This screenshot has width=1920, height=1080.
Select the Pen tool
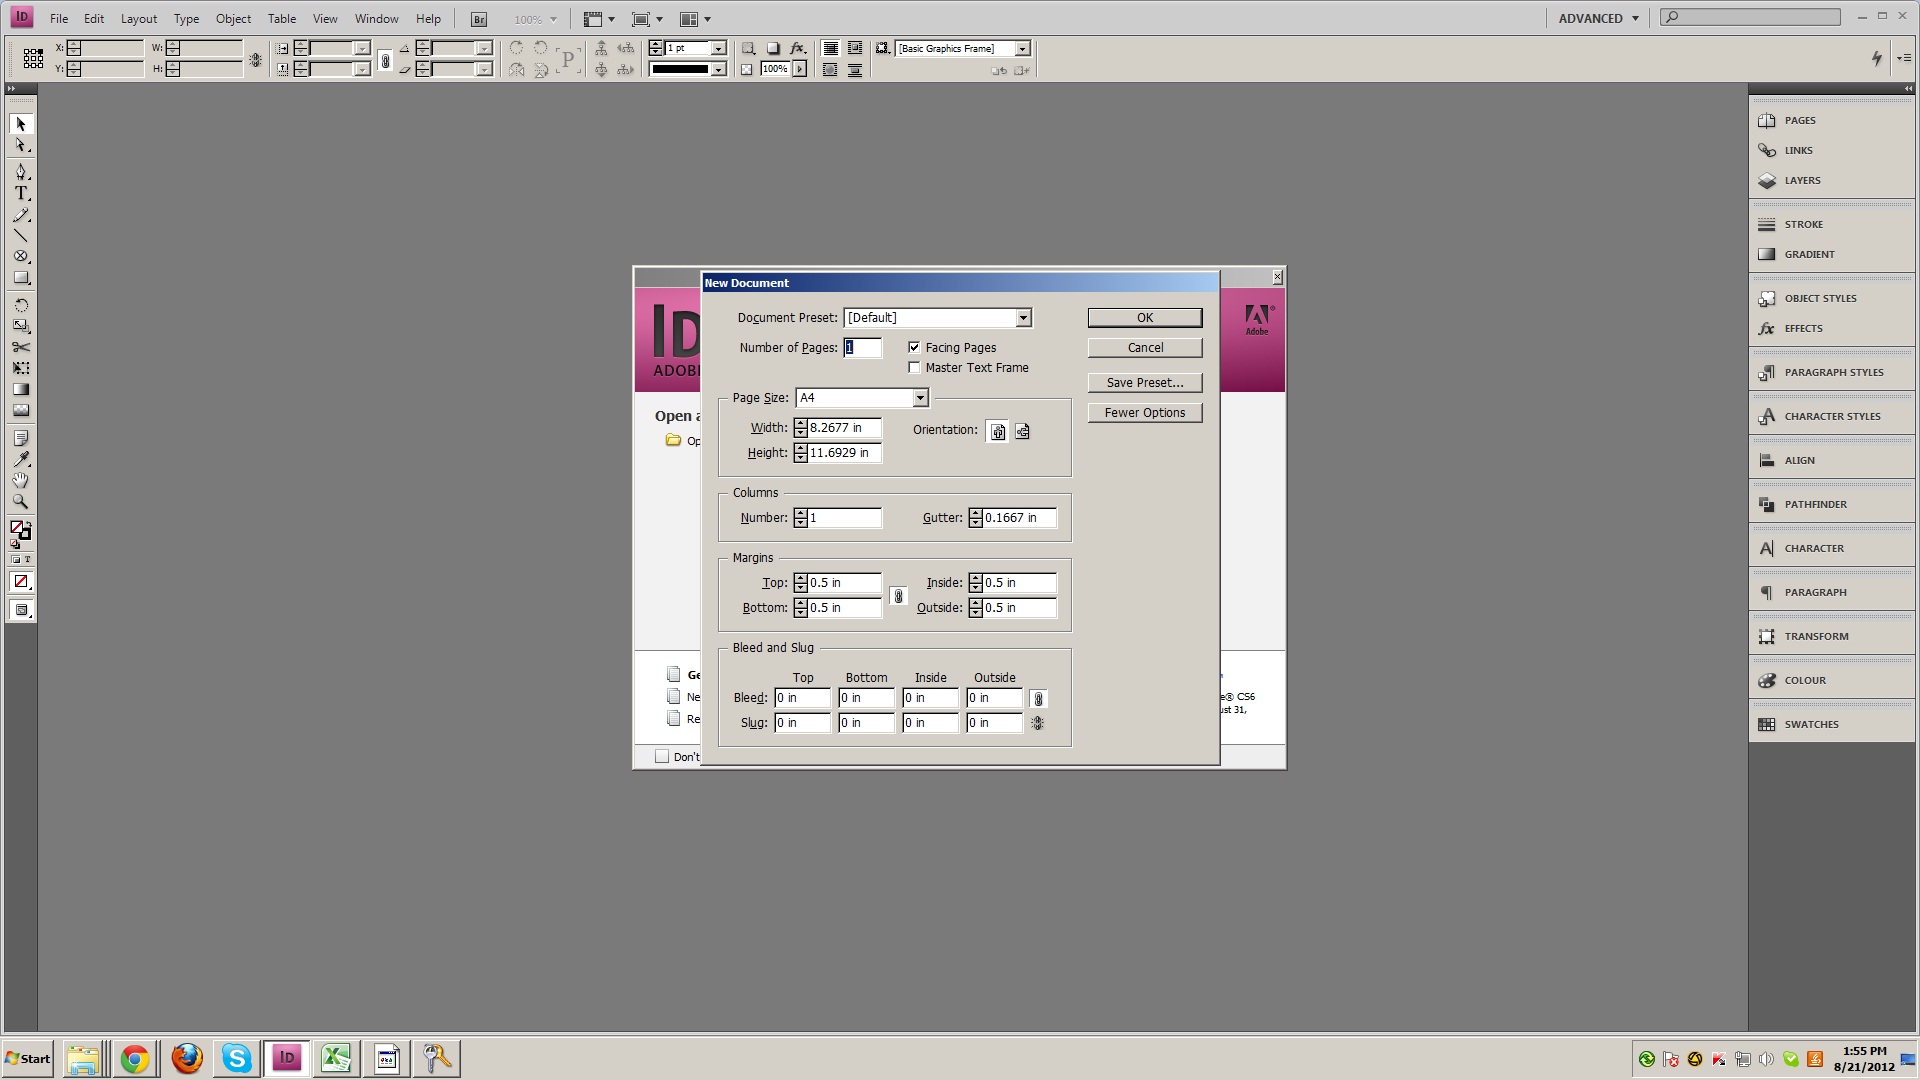21,172
